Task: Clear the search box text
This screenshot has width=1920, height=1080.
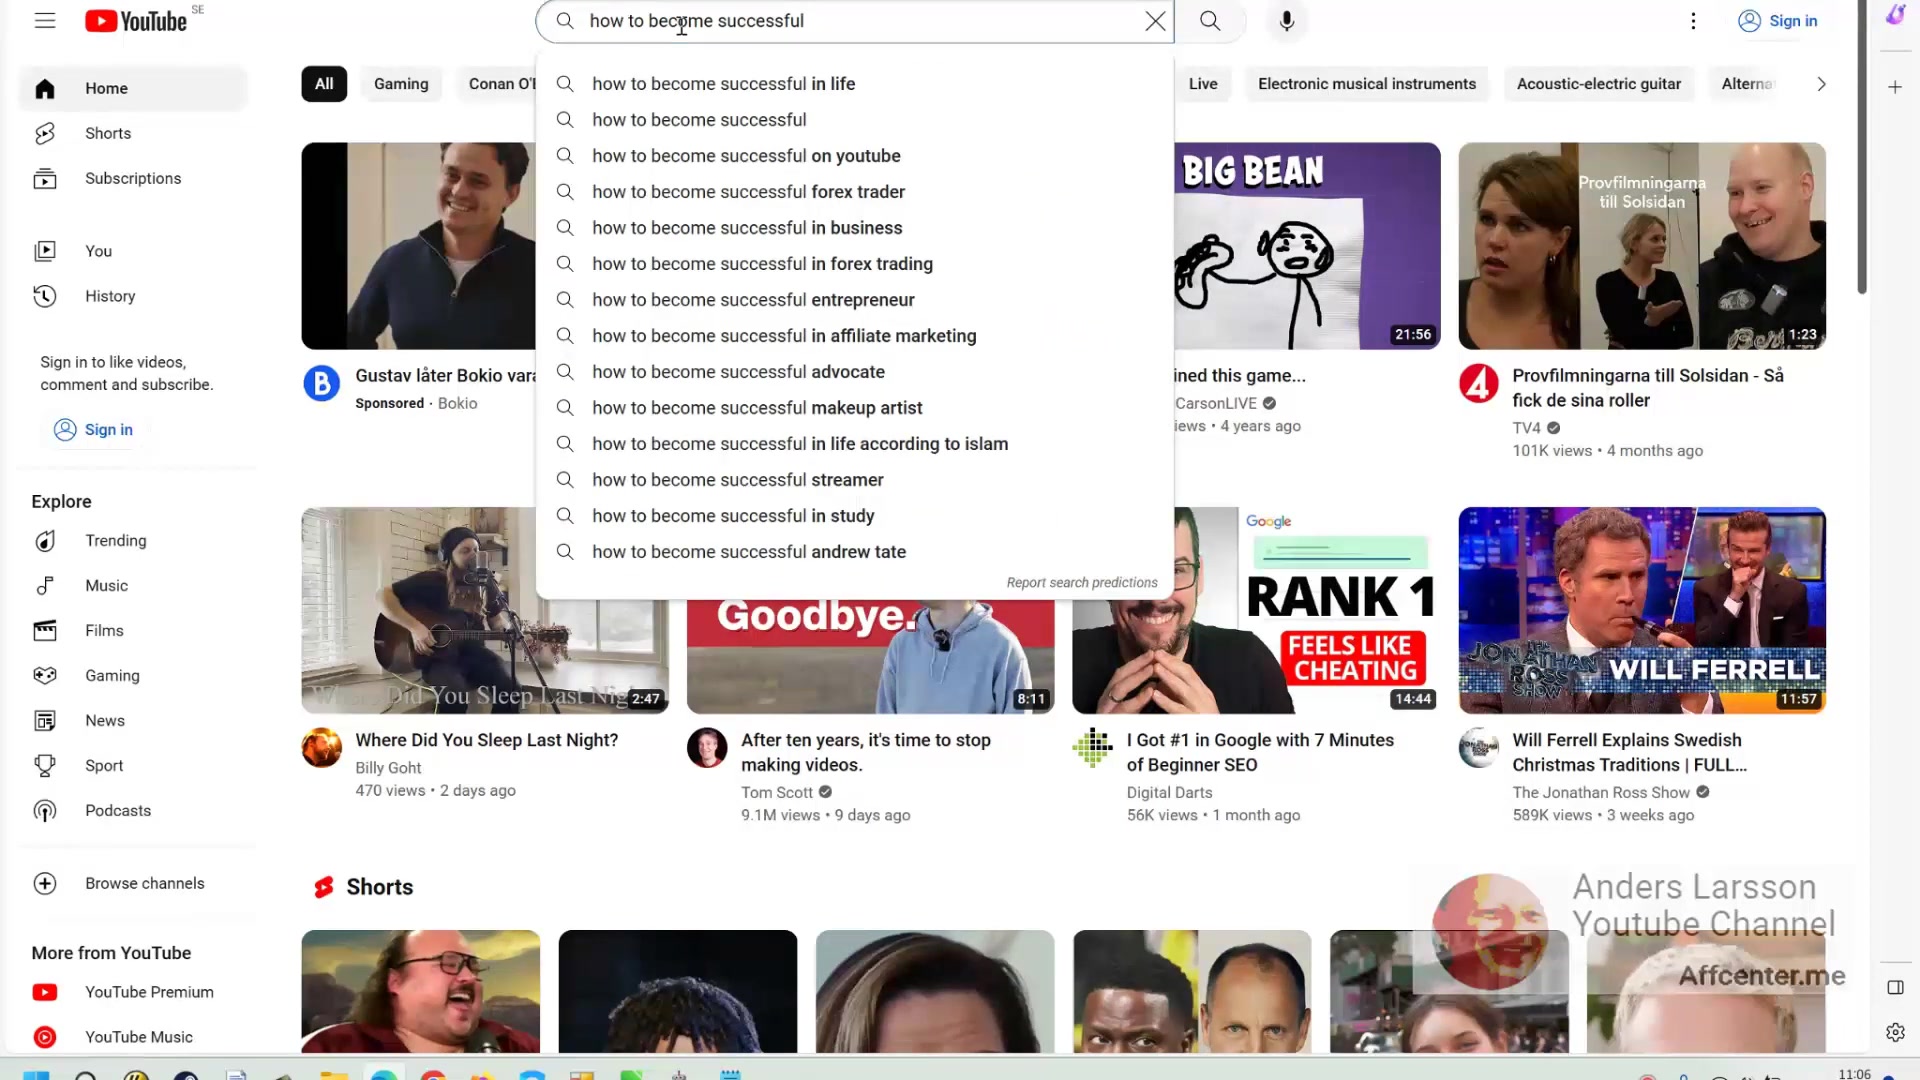Action: tap(1155, 21)
